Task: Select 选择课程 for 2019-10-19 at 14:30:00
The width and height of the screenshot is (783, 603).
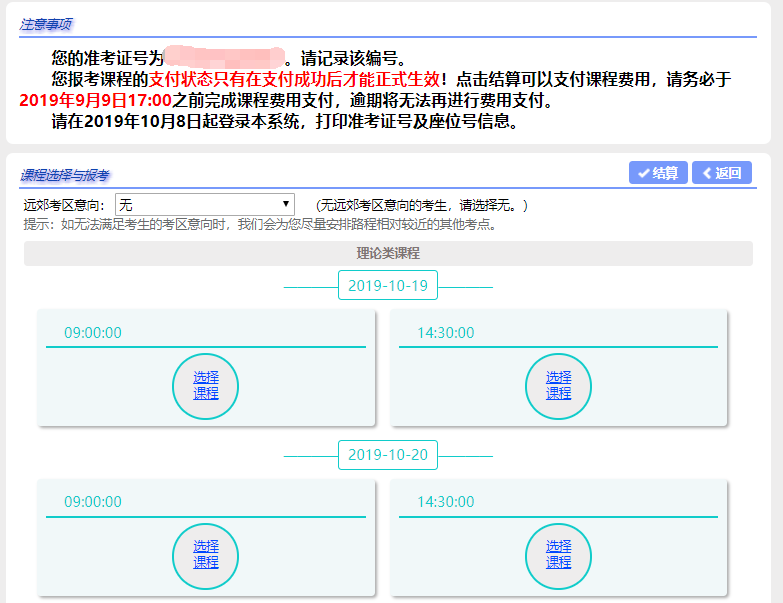Action: (x=558, y=385)
